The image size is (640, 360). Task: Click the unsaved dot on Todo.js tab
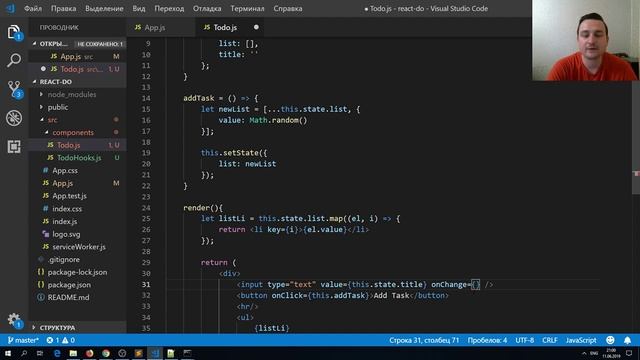(256, 27)
